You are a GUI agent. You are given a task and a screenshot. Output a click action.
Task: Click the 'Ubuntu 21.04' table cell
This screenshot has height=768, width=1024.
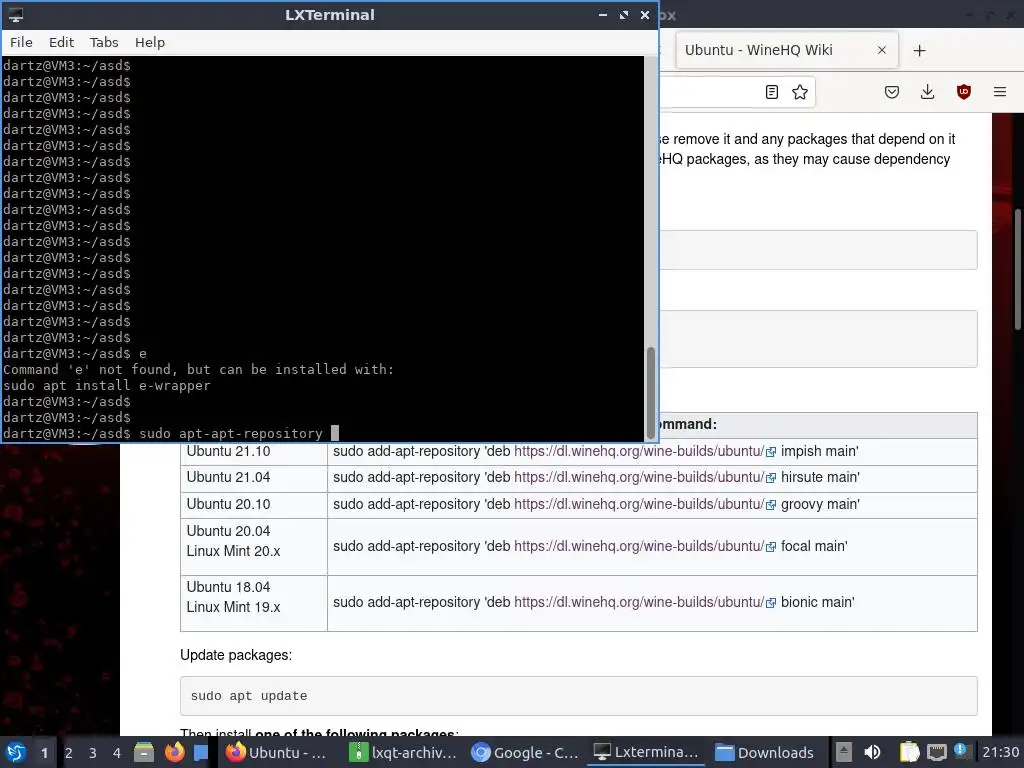[x=253, y=478]
